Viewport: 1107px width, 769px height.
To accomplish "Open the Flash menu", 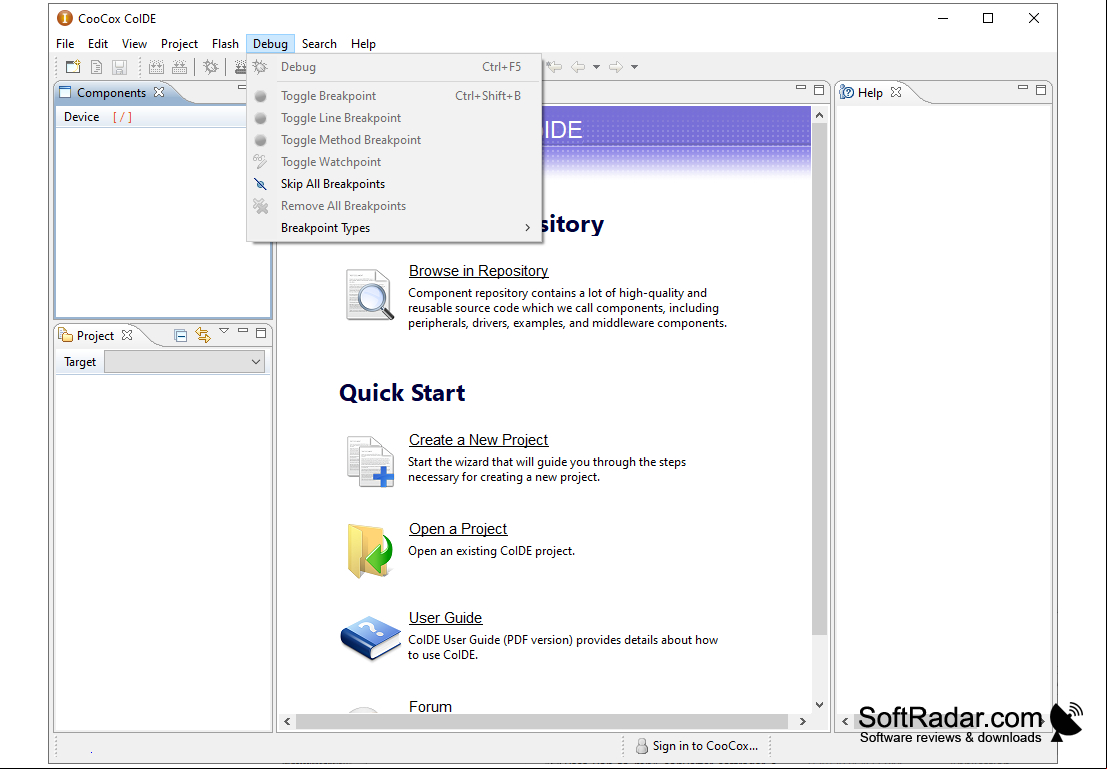I will [x=225, y=44].
